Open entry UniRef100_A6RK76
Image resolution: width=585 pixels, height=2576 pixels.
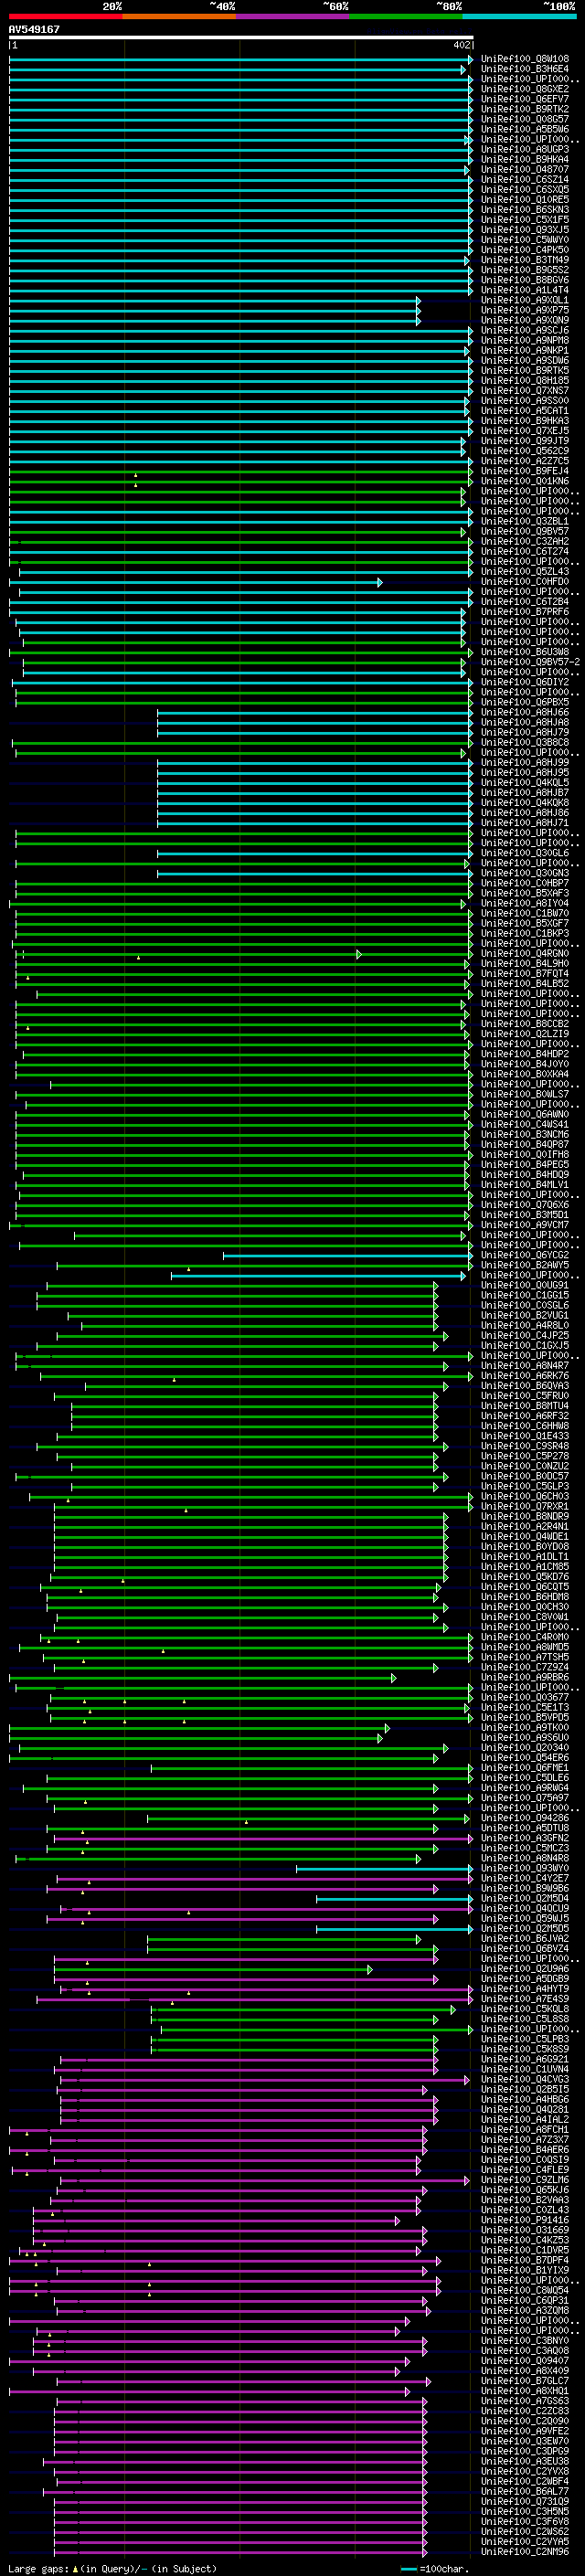524,1376
